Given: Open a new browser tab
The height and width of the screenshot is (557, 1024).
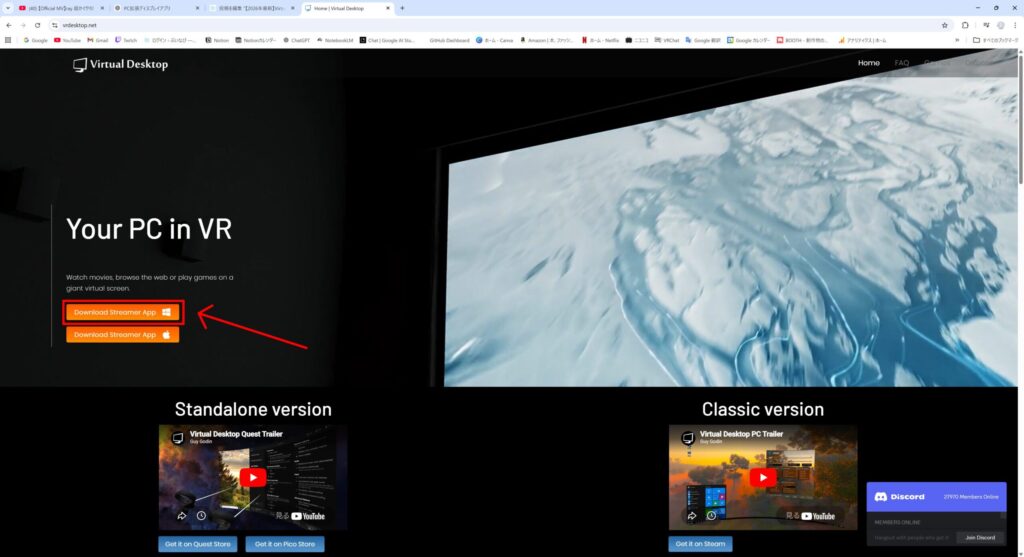Looking at the screenshot, I should pos(402,8).
